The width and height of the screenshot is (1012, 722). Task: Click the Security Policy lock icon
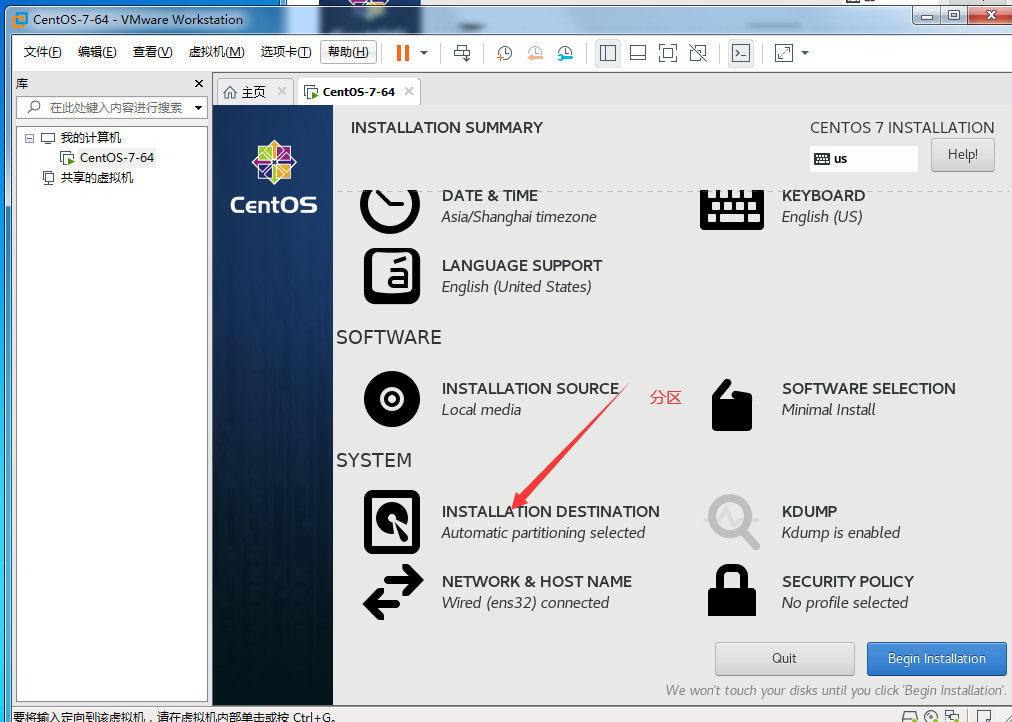732,590
